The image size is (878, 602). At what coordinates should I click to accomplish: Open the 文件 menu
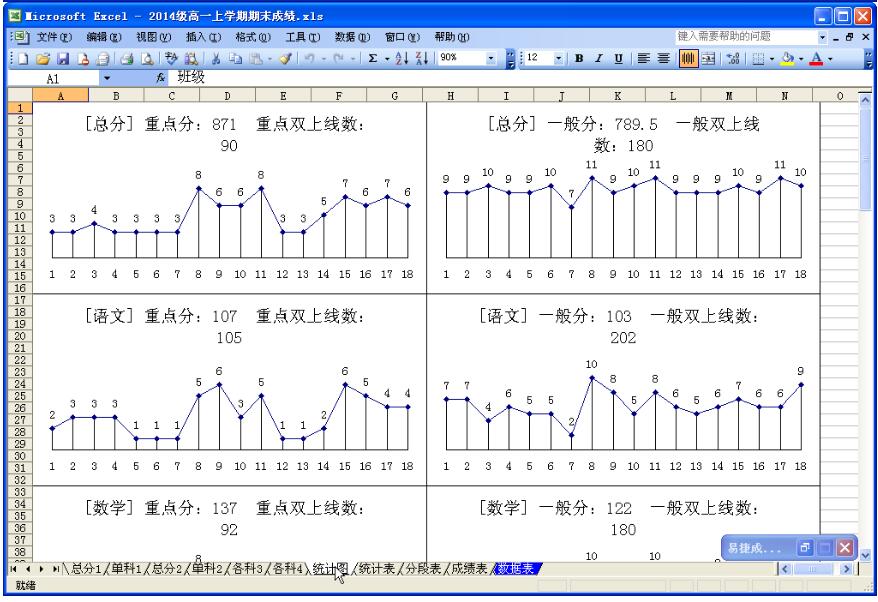coord(54,37)
